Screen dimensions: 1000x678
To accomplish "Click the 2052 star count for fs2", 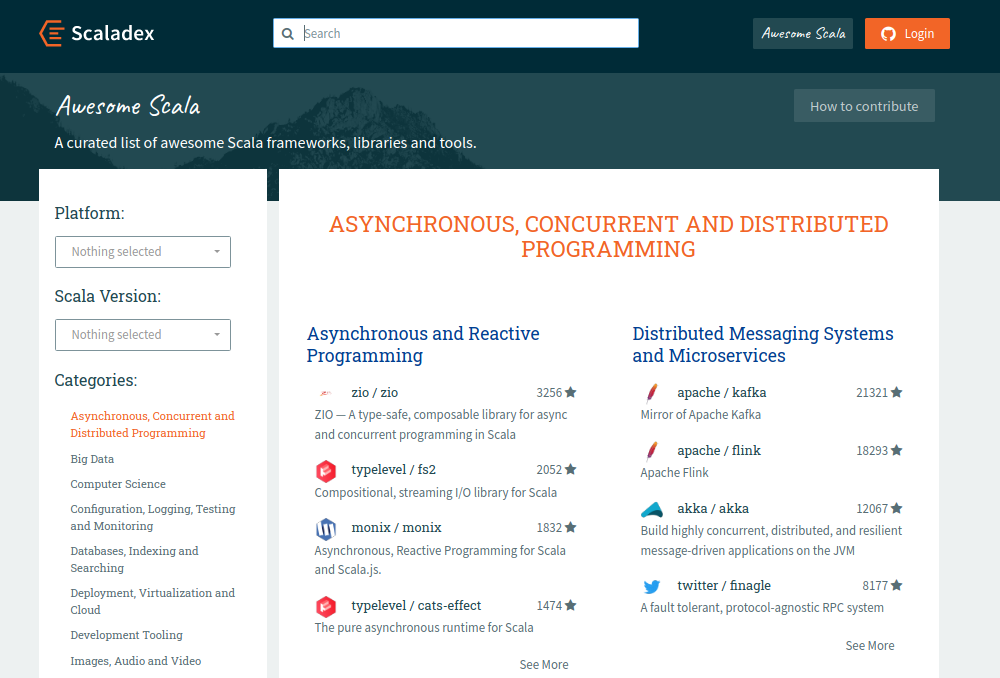I will (x=549, y=470).
